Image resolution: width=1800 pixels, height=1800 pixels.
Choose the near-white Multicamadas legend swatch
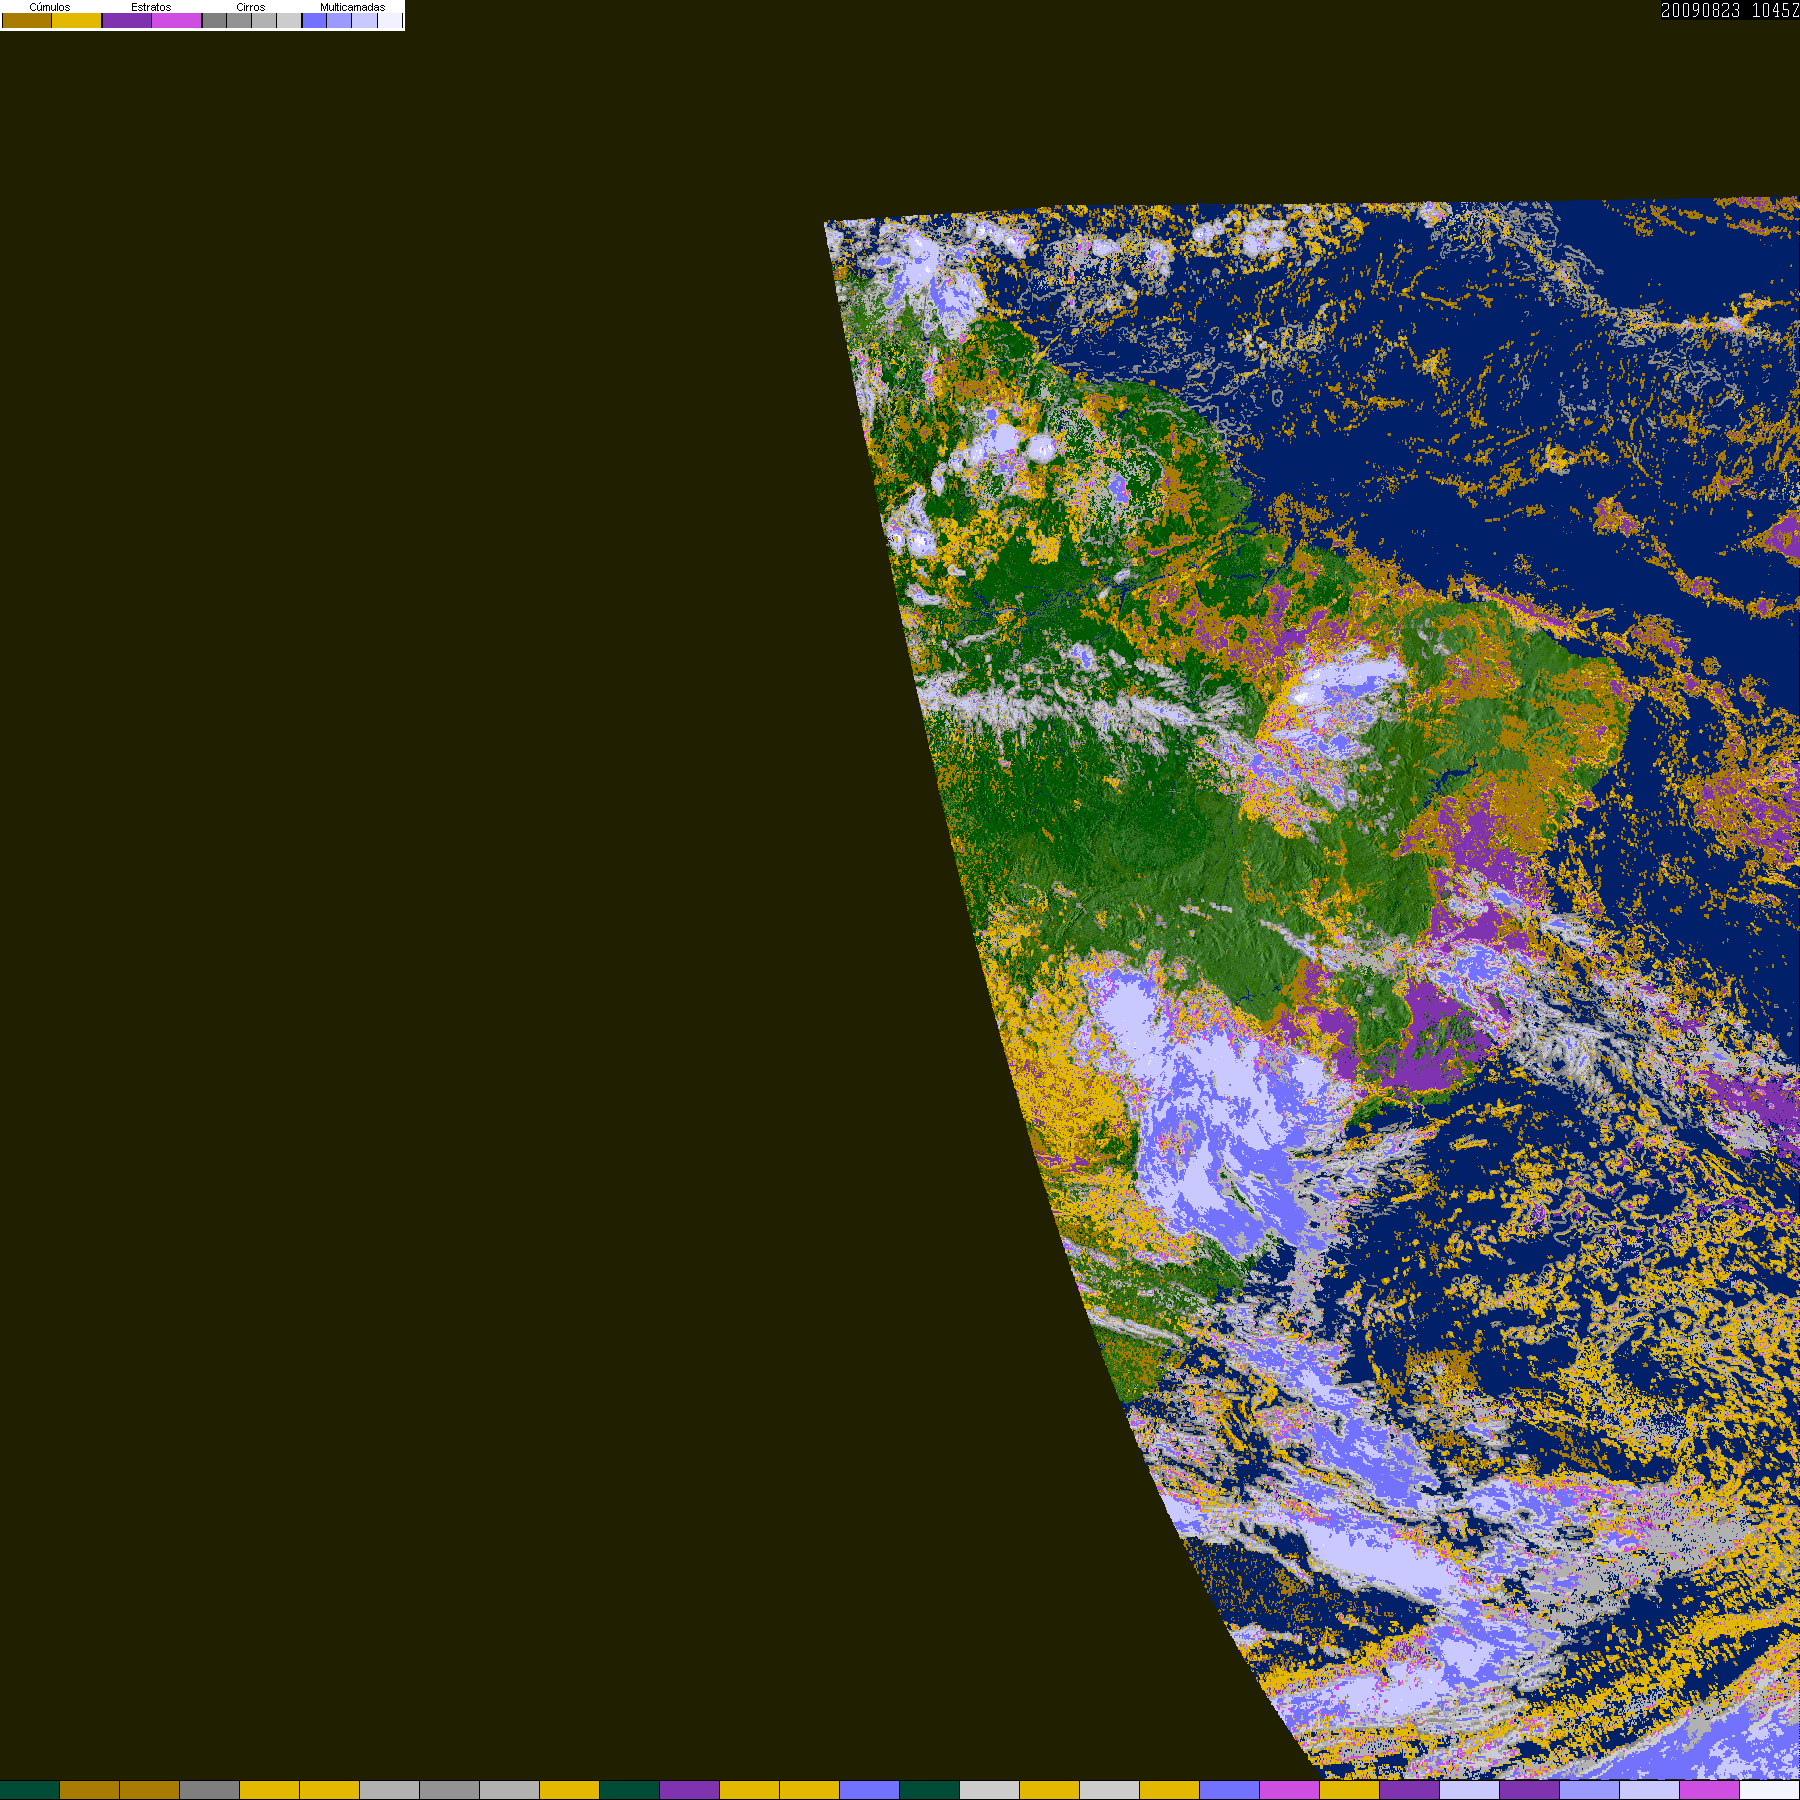point(389,21)
